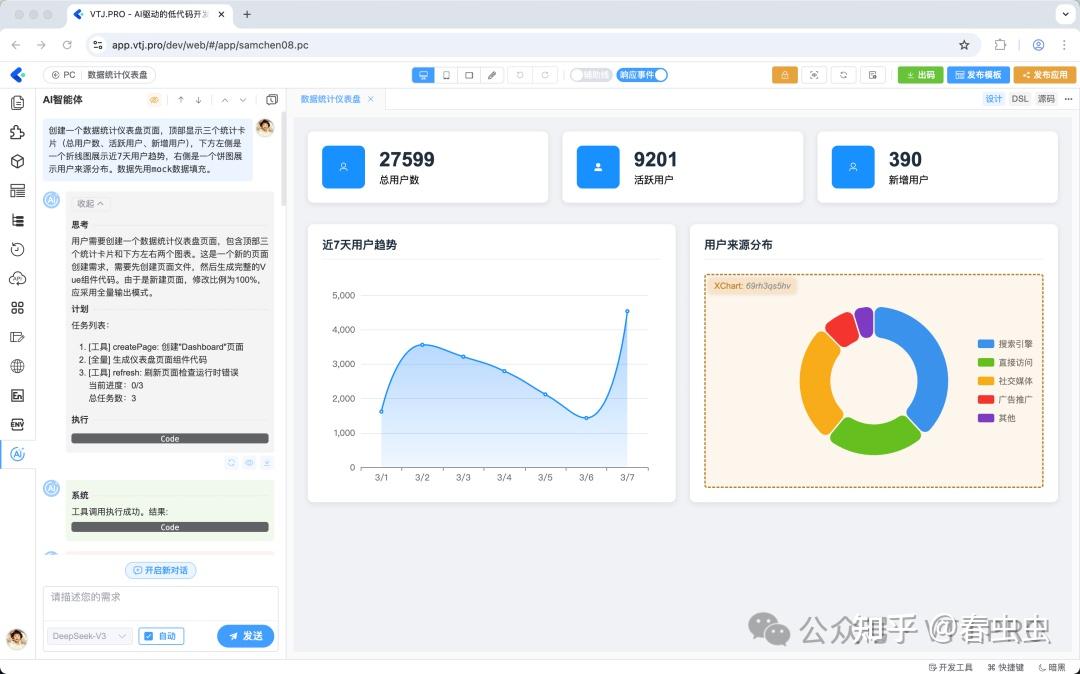Click the focus-frame preview icon in toolbar
Image resolution: width=1080 pixels, height=674 pixels.
(x=814, y=75)
